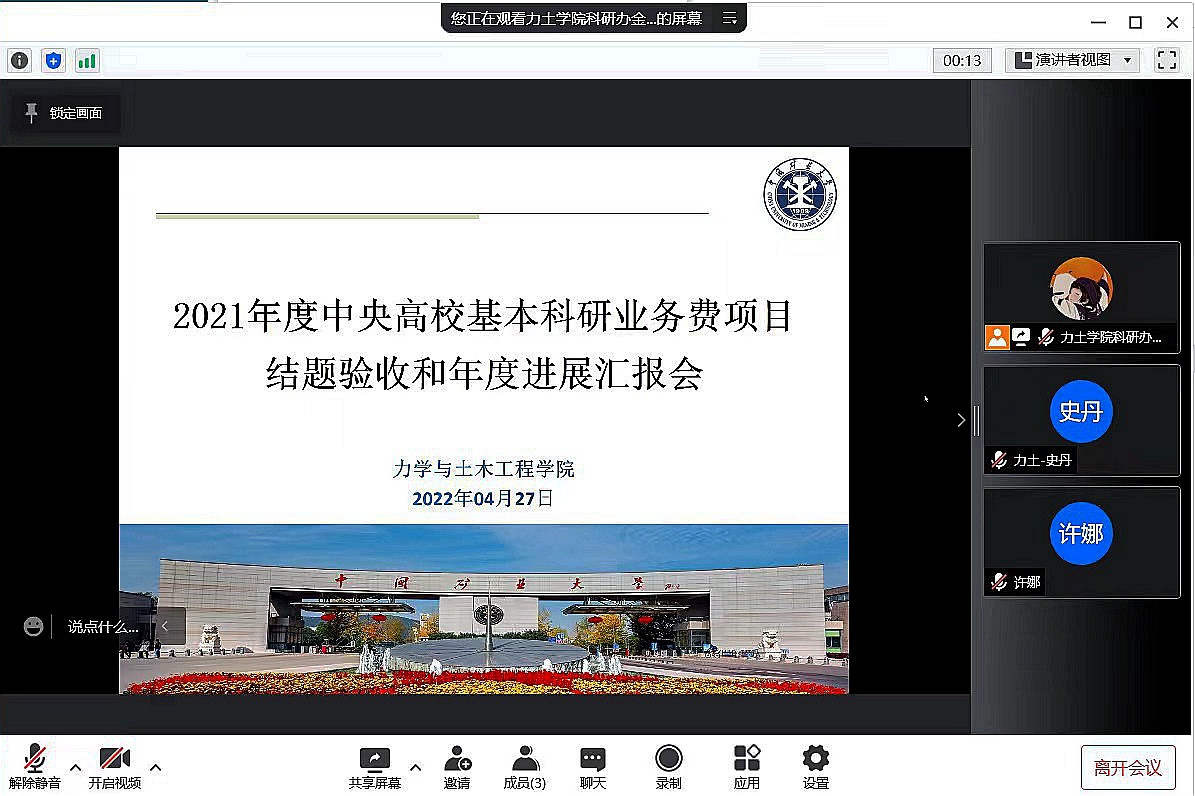Click 共享屏幕 share screen button
Screen dimensions: 1195x796
pos(375,767)
